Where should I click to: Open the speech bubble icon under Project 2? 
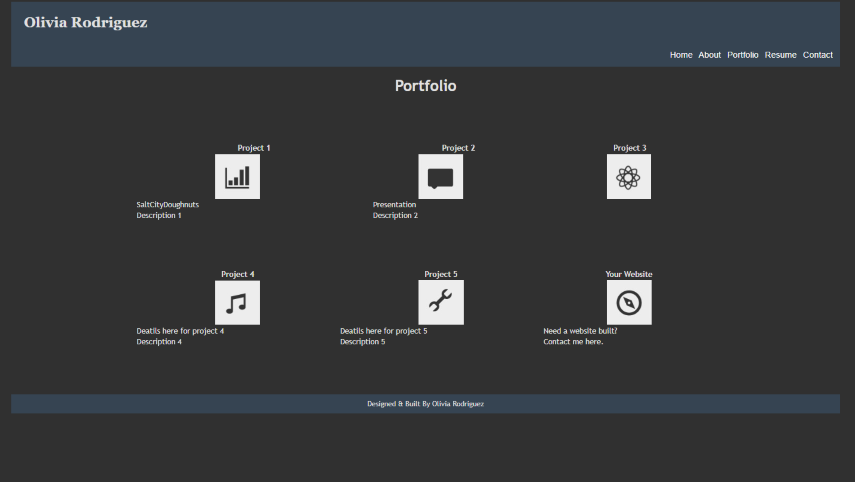pos(440,177)
